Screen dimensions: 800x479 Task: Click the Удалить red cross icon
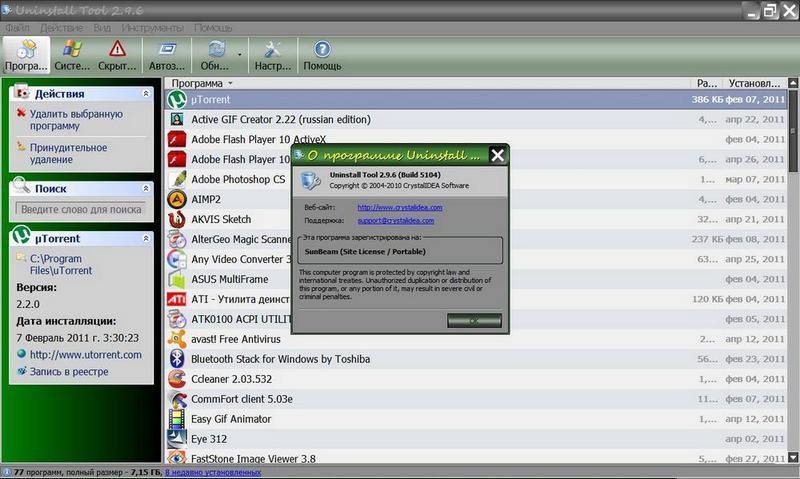pos(21,113)
